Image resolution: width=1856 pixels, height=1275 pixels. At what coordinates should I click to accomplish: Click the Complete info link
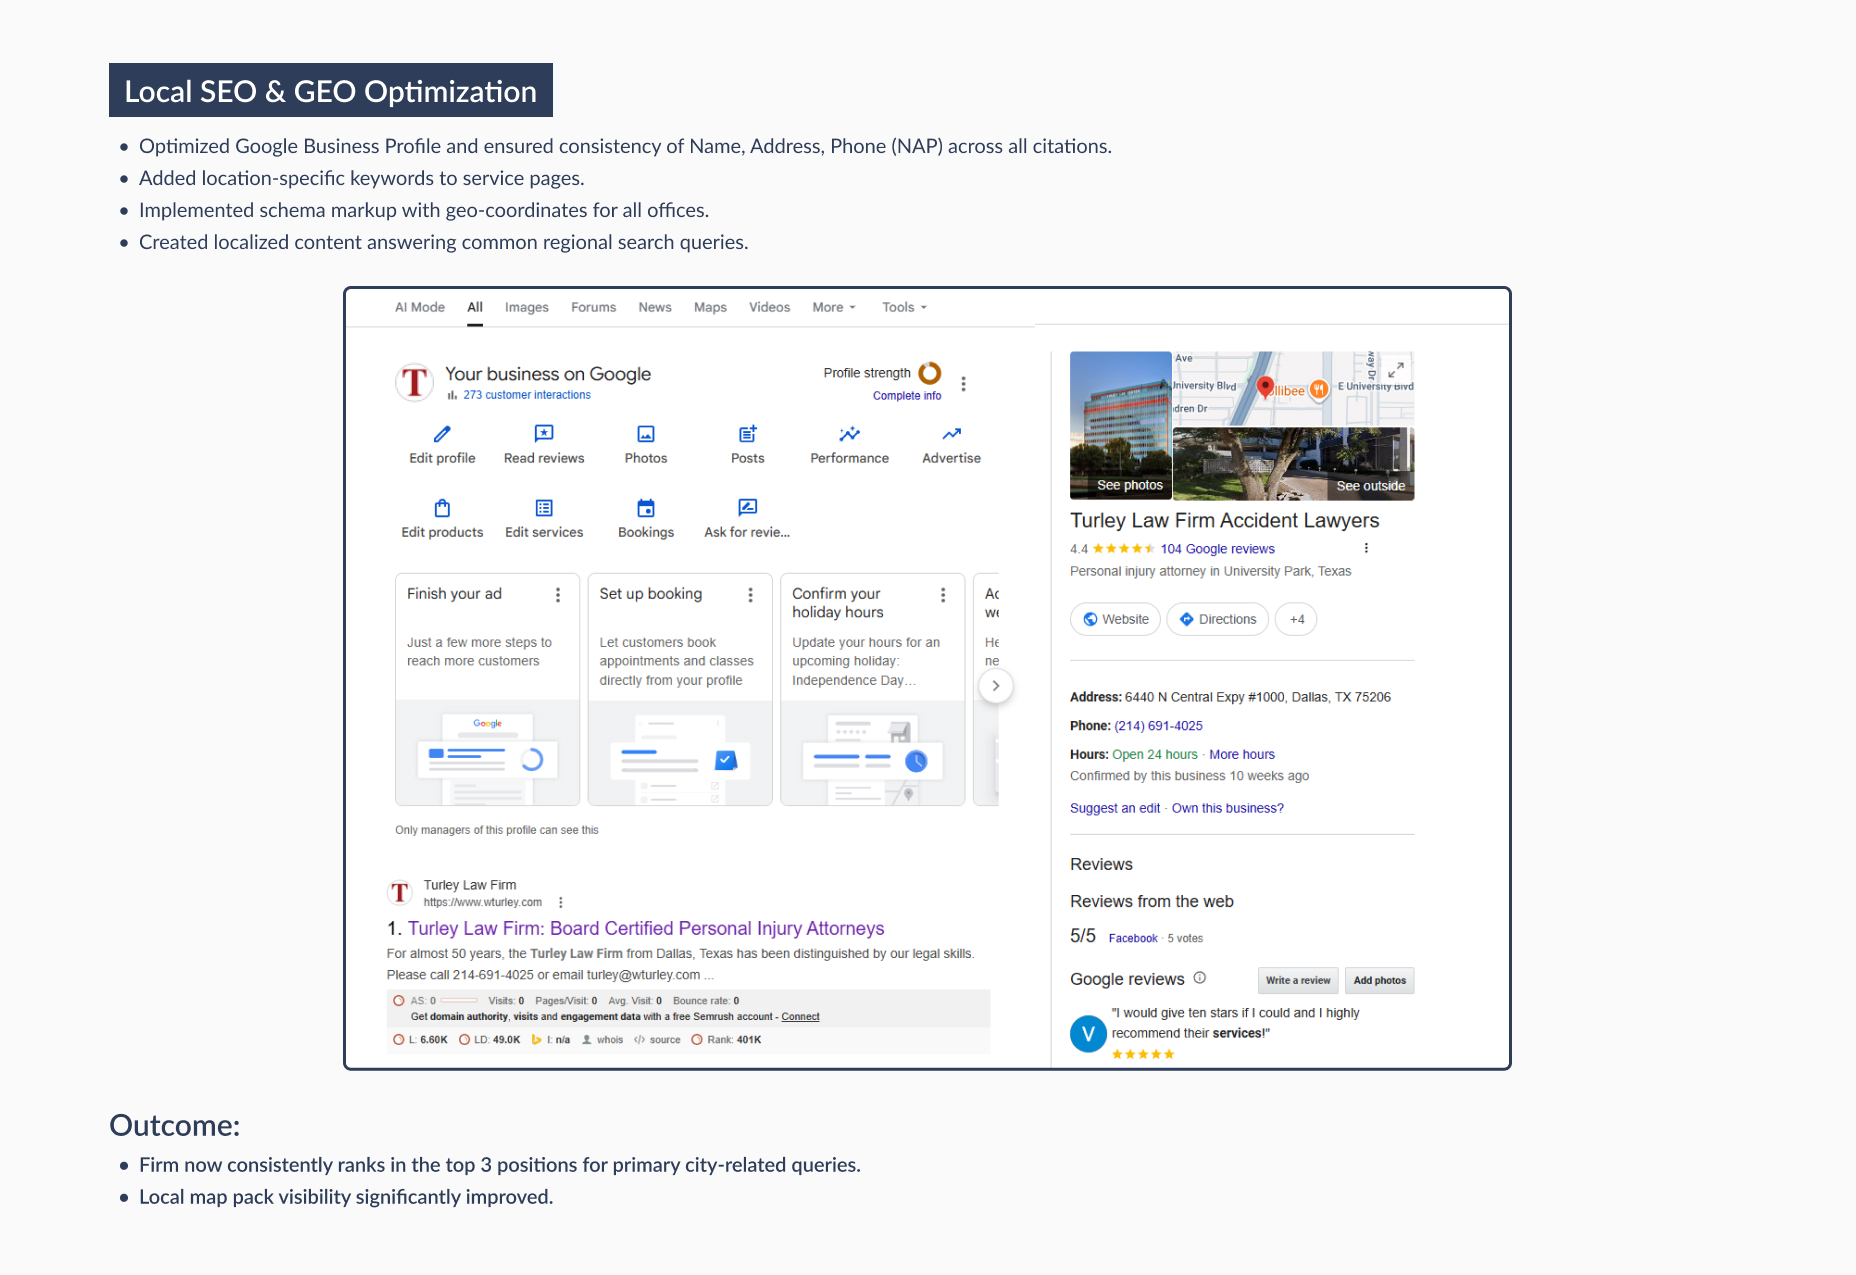point(907,396)
